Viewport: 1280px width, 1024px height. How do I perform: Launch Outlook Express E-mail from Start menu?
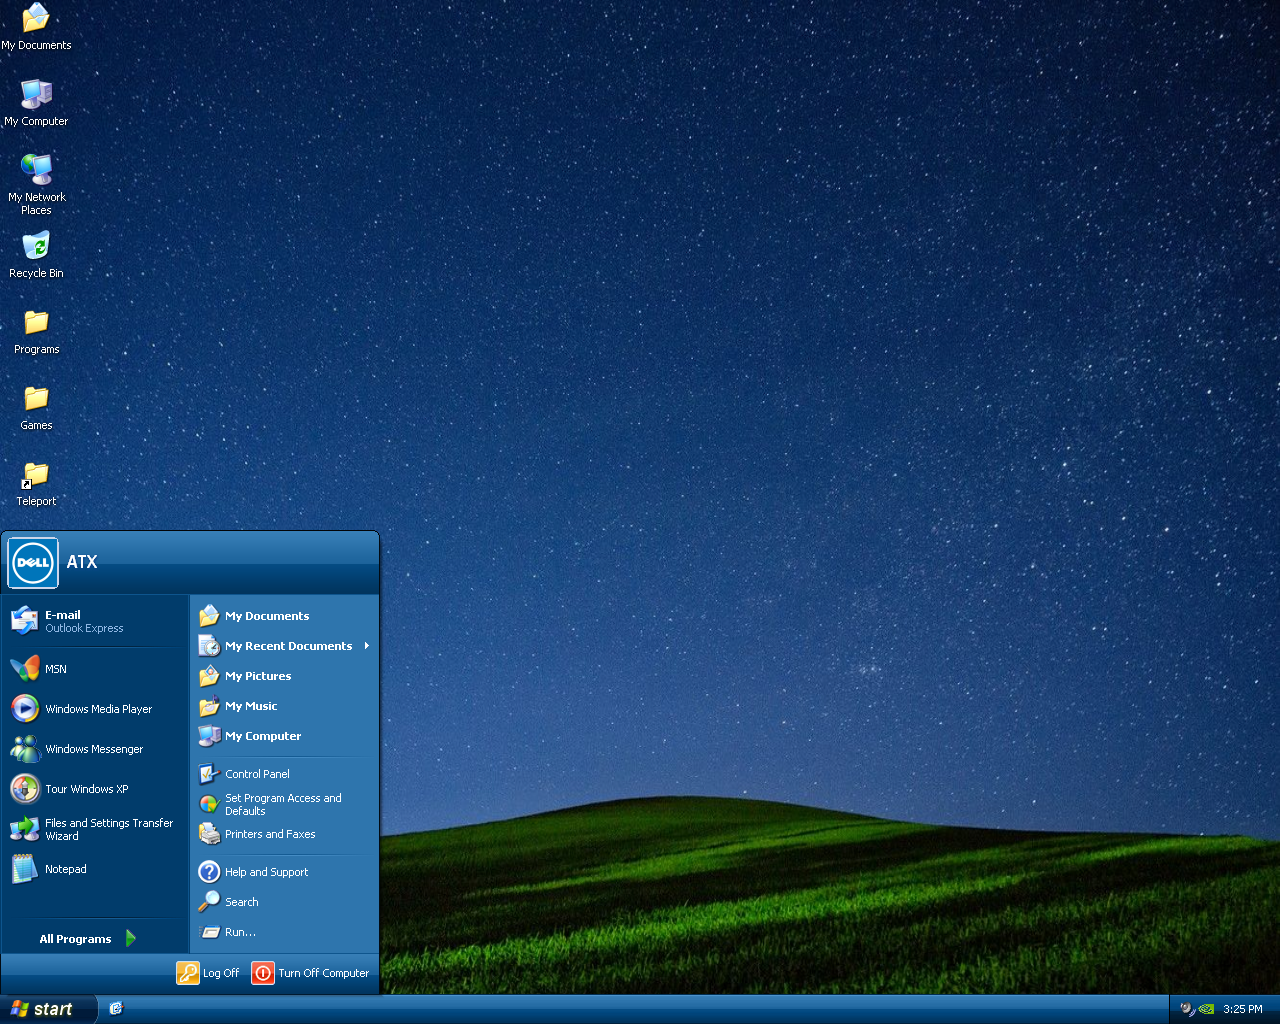pyautogui.click(x=95, y=621)
